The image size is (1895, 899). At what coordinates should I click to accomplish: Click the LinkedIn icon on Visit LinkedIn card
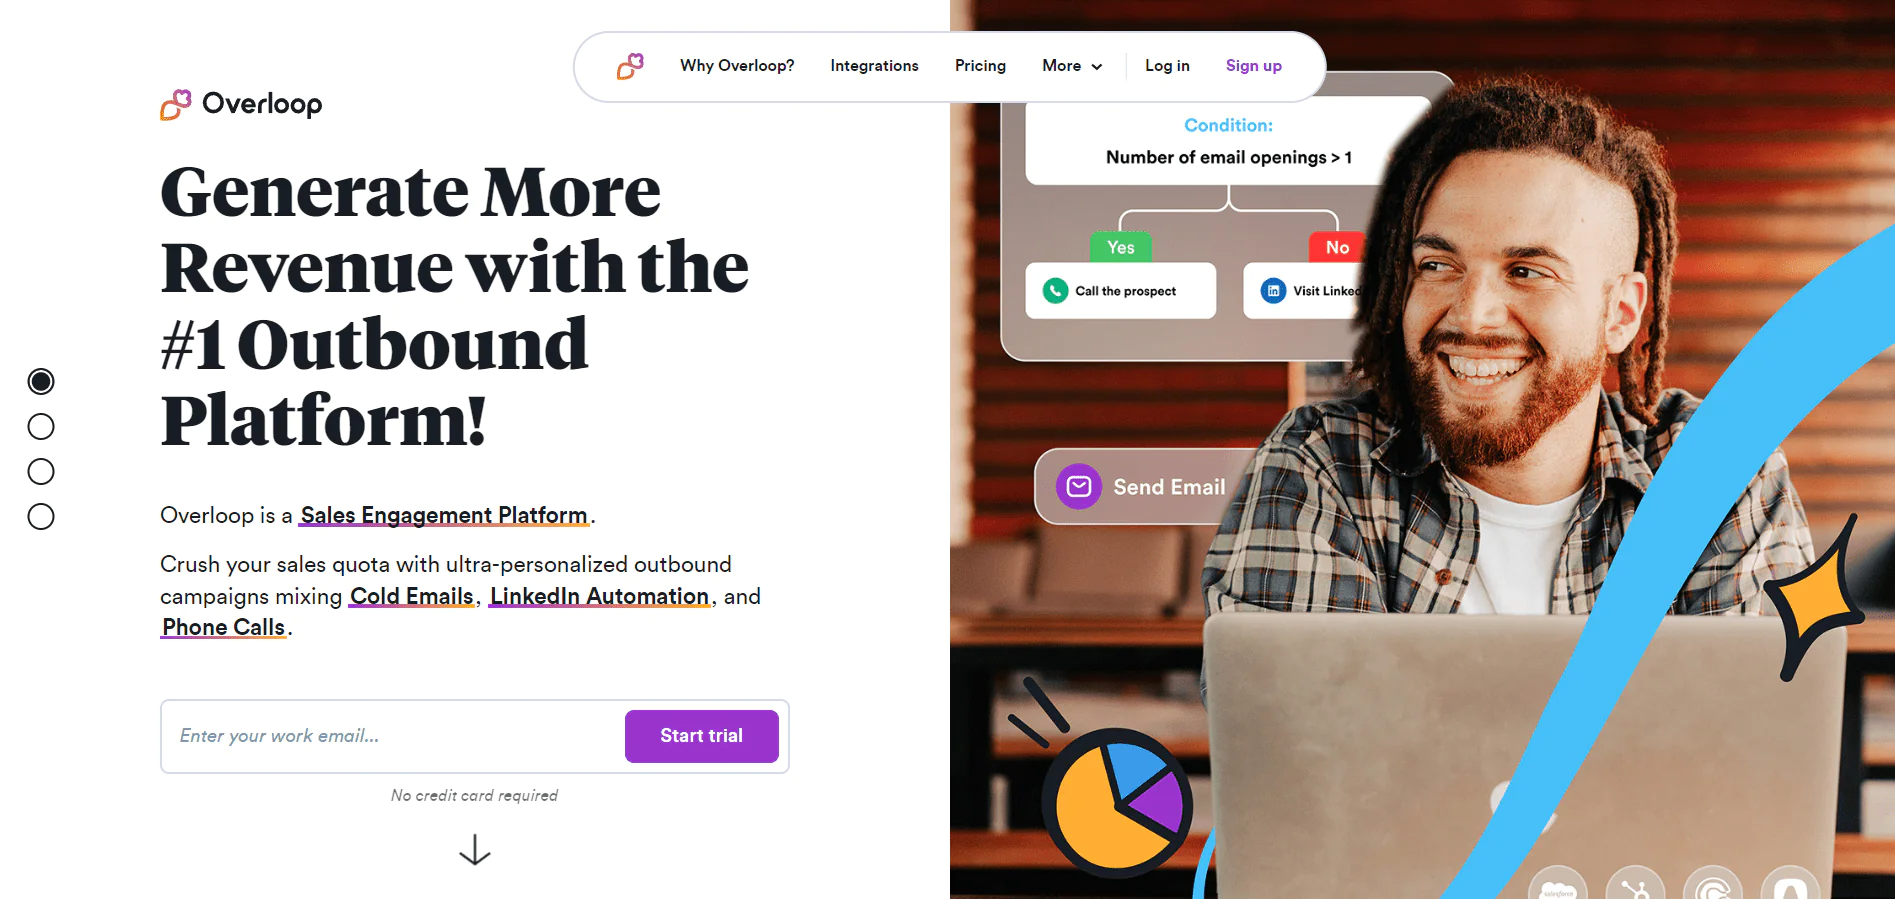[x=1273, y=291]
